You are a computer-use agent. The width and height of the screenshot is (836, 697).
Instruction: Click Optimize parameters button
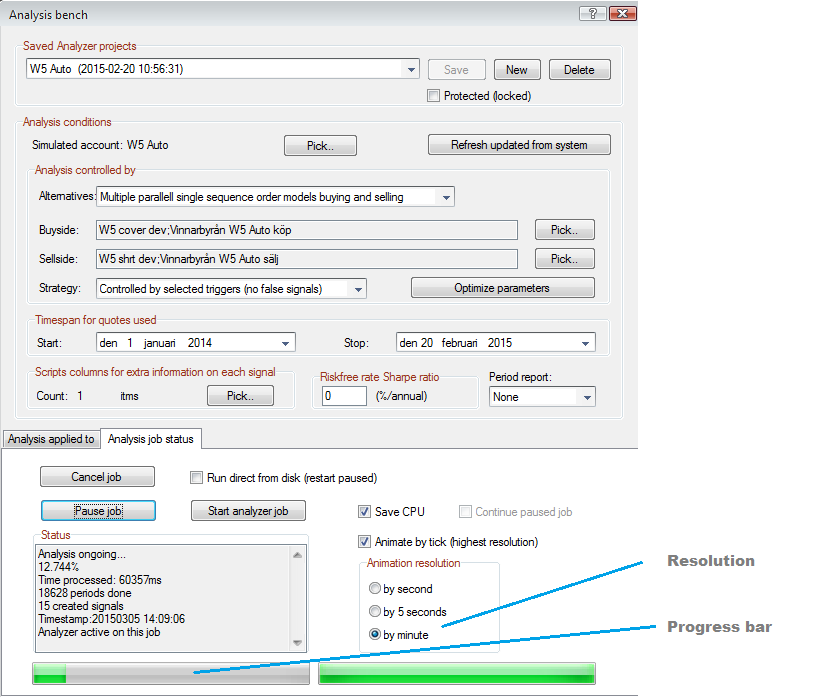(502, 288)
